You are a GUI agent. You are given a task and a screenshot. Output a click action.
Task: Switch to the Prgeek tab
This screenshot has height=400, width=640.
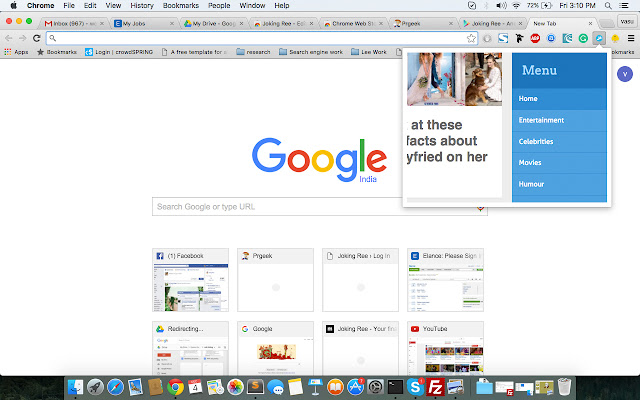[424, 24]
